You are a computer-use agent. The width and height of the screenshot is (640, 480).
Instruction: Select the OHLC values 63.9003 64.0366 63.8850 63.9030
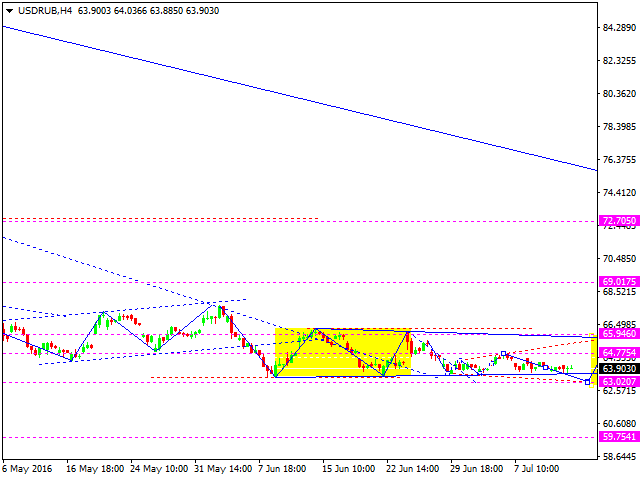148,11
